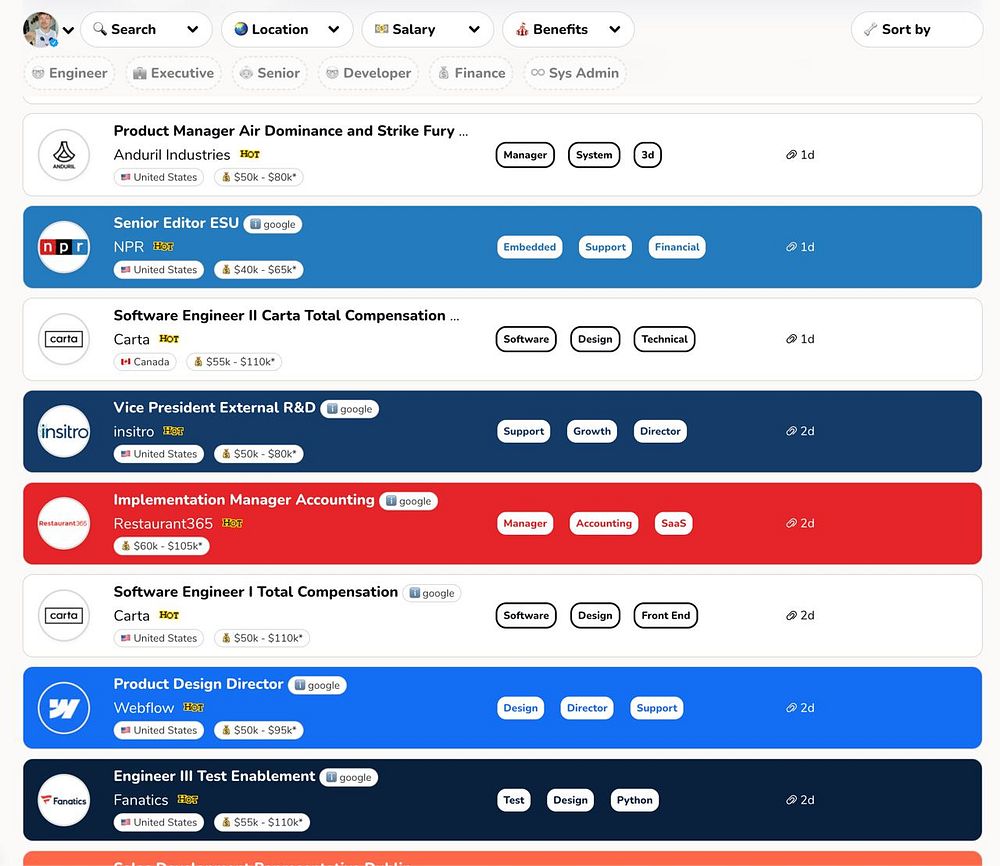Select the Developer quick filter
Viewport: 1000px width, 866px height.
pyautogui.click(x=369, y=73)
